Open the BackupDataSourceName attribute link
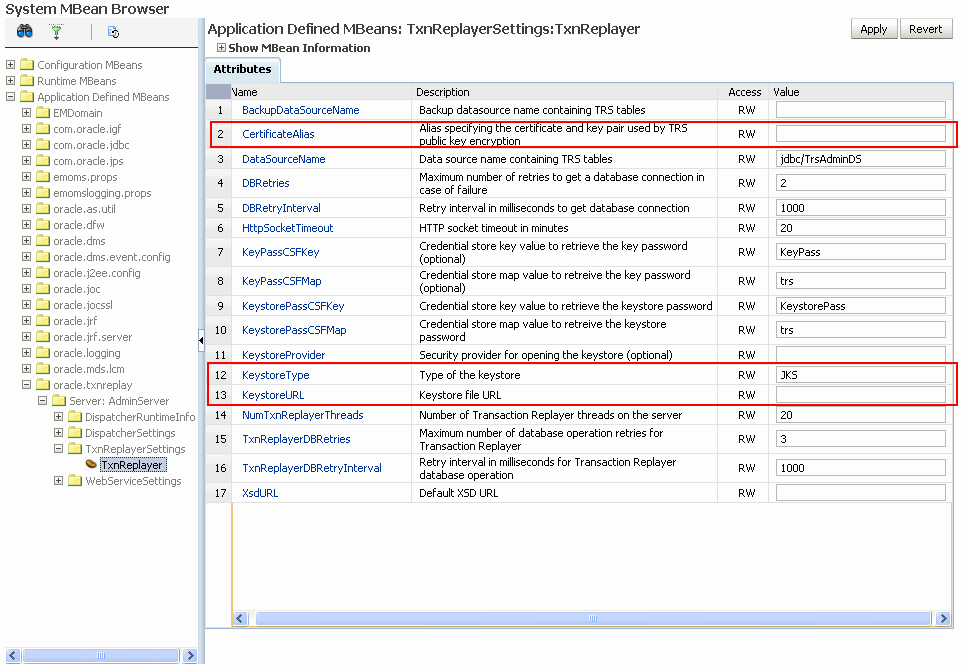966x666 pixels. pos(301,110)
